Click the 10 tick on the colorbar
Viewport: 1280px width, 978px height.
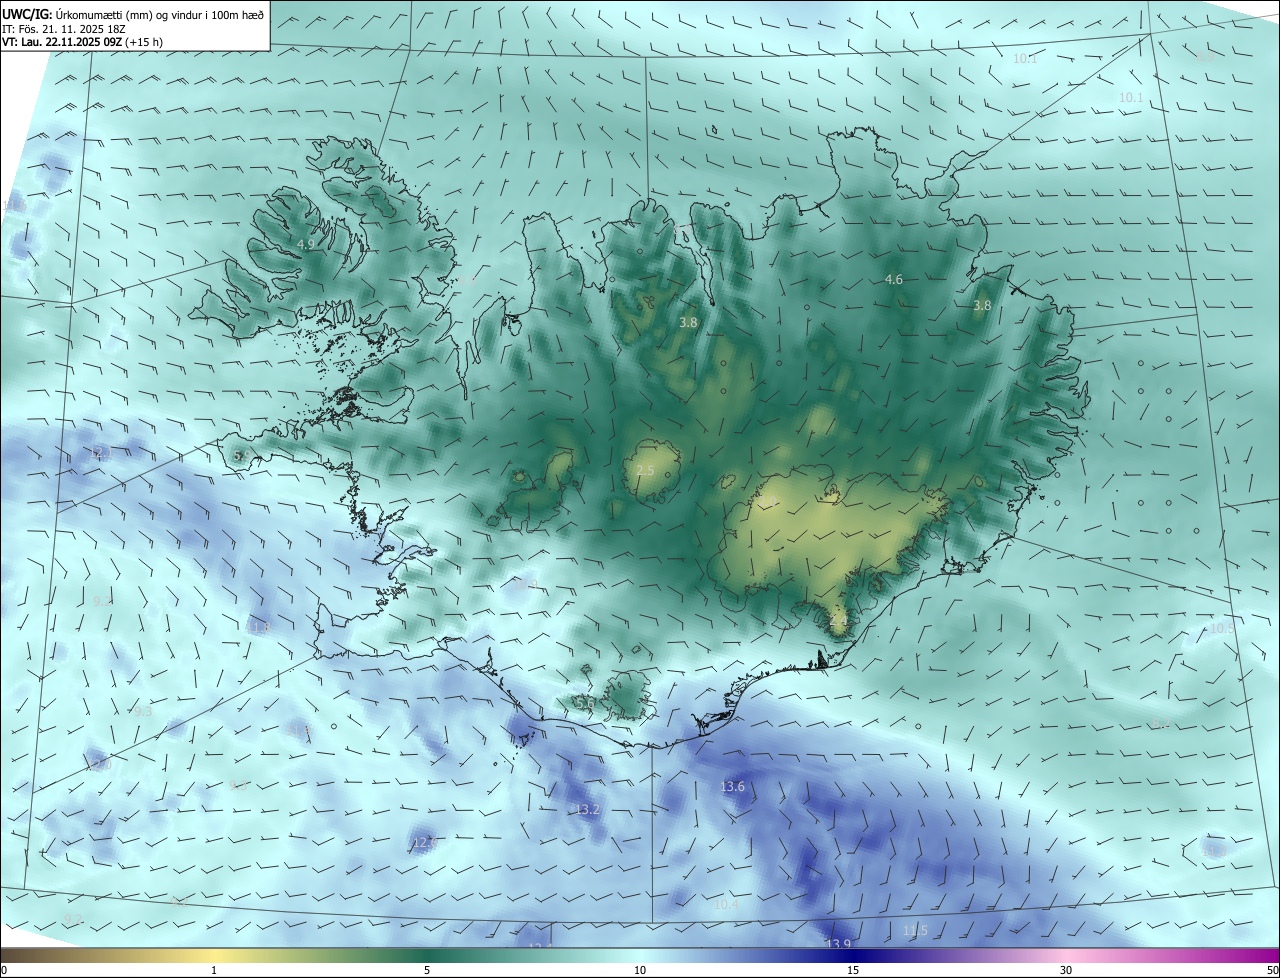640,970
